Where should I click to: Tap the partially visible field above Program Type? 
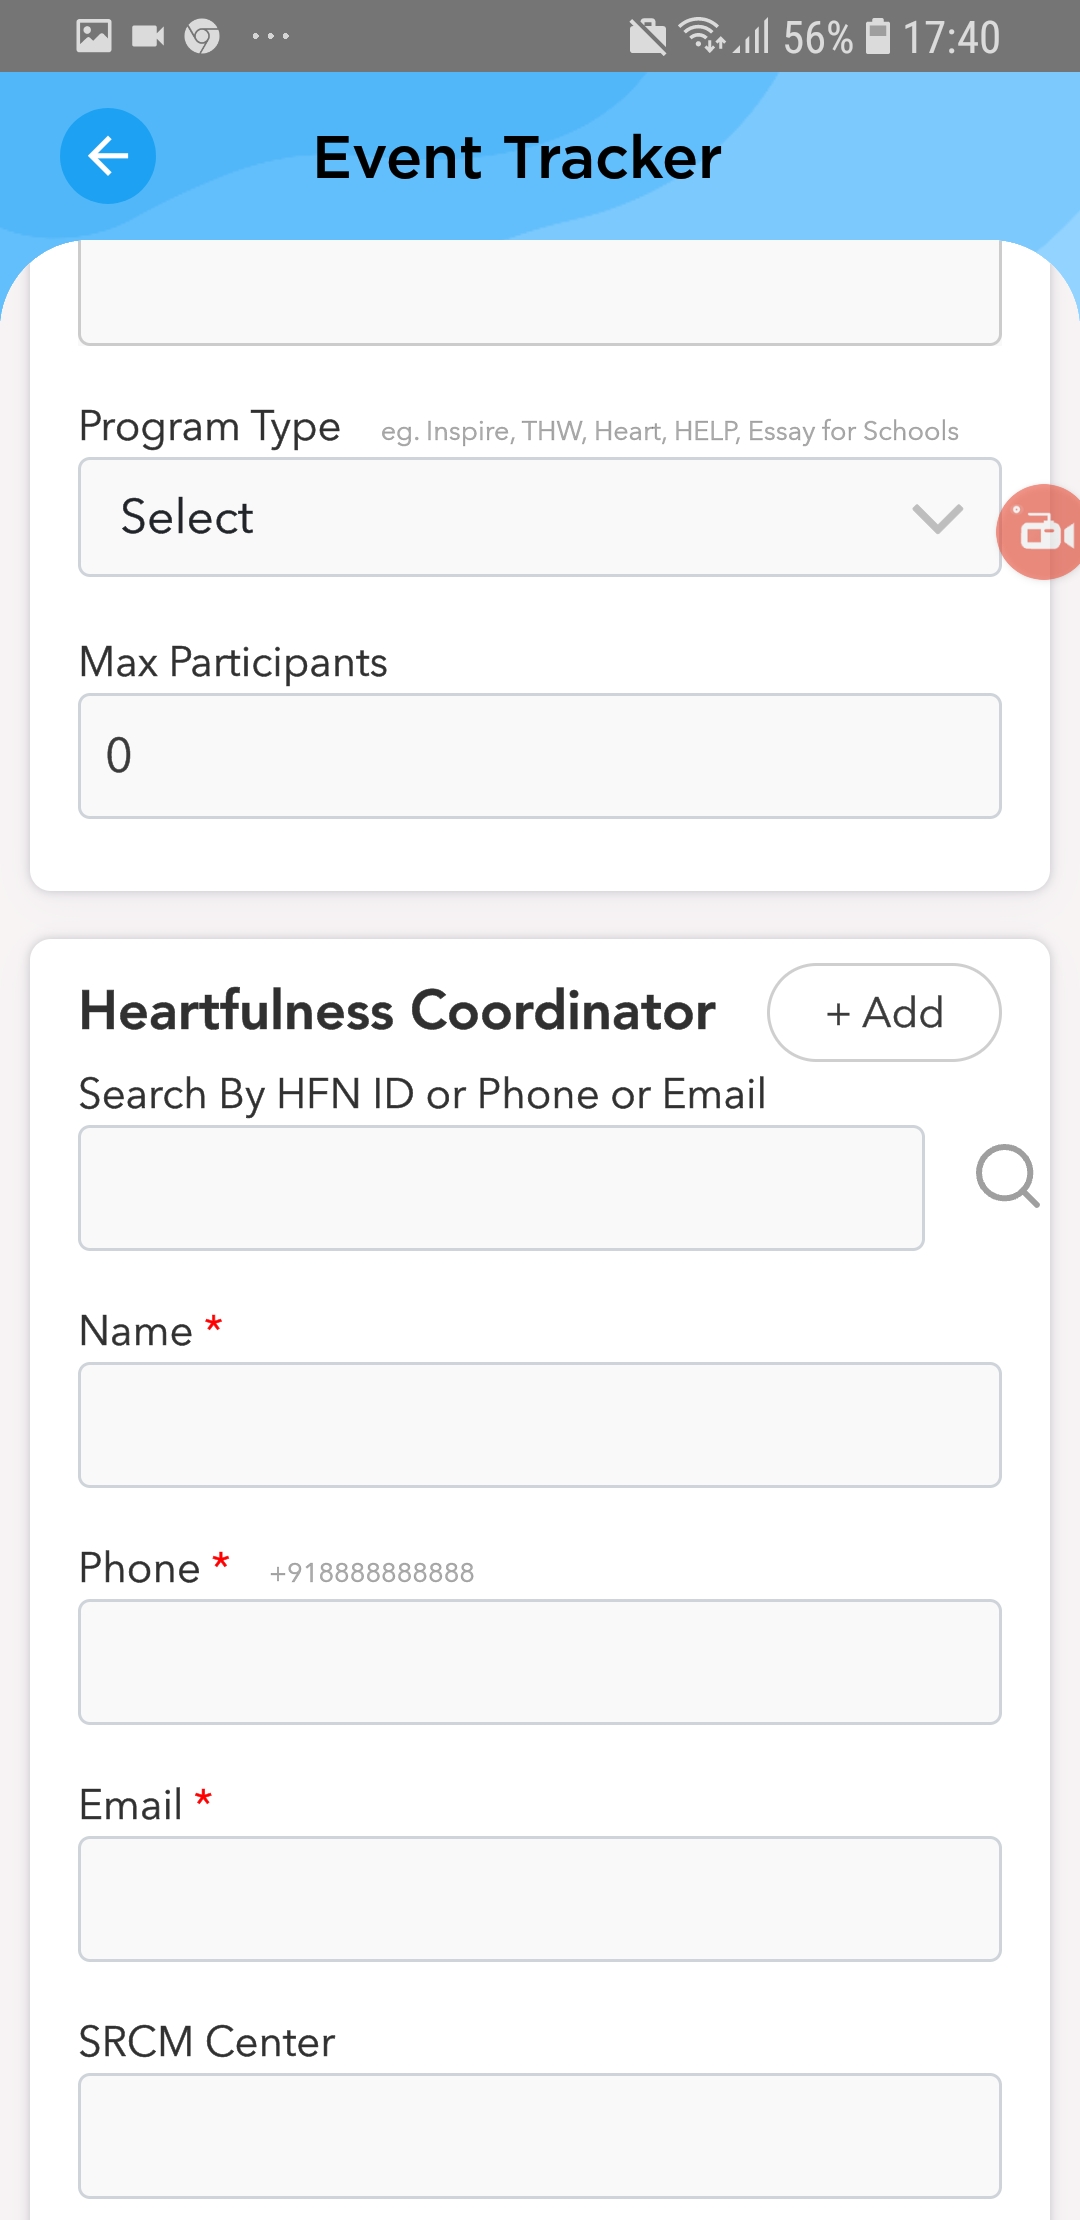[x=540, y=295]
